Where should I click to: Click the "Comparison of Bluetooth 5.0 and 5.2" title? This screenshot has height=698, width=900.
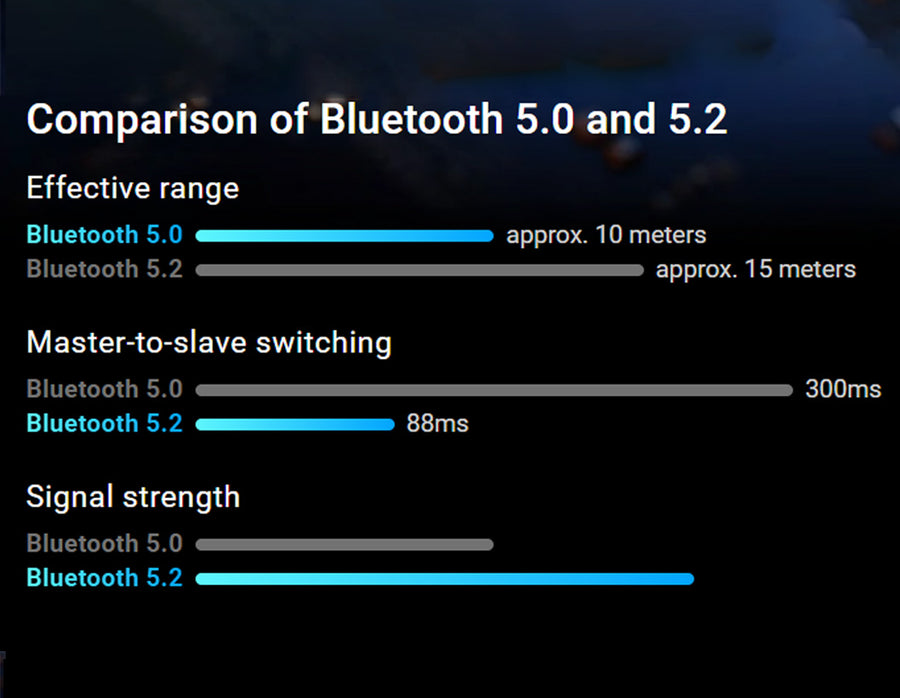tap(376, 119)
